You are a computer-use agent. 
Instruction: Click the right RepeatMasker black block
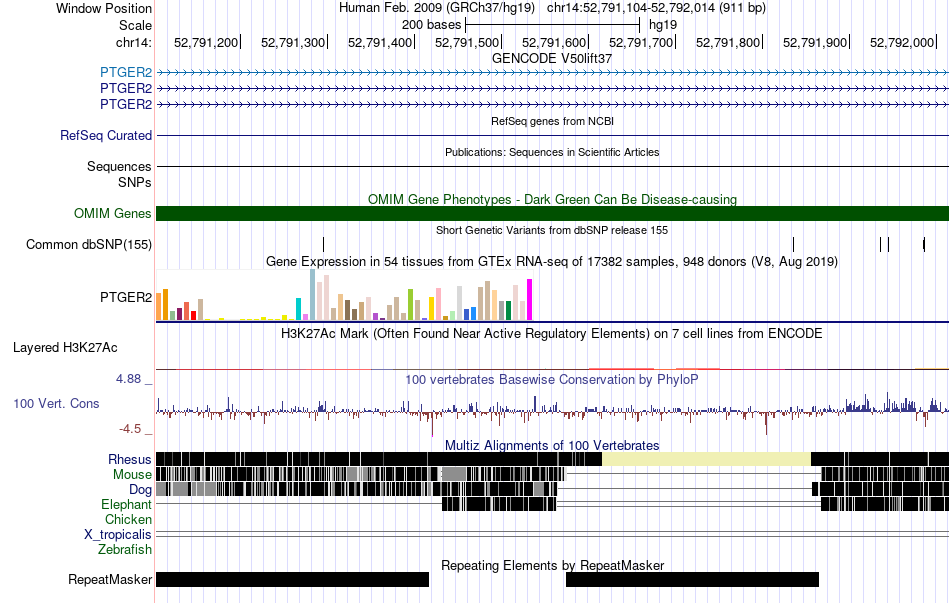(x=693, y=579)
